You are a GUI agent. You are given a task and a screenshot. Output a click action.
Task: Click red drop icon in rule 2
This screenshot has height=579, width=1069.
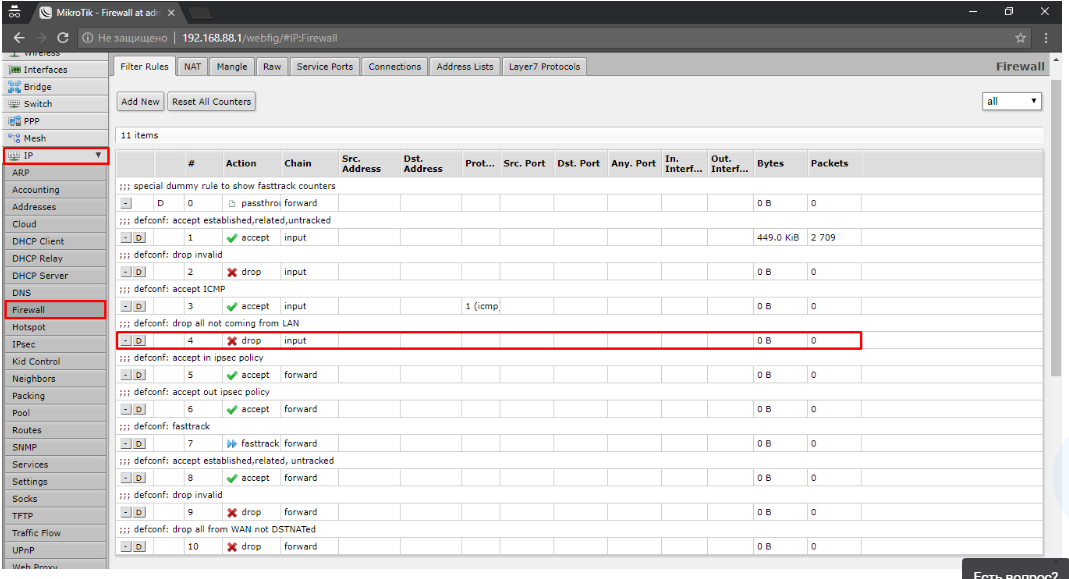(232, 272)
